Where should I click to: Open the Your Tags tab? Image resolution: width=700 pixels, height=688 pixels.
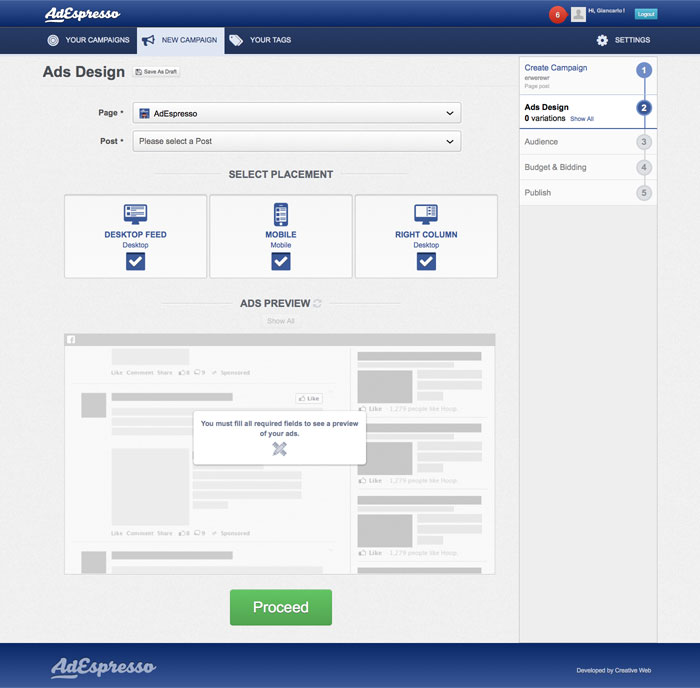pyautogui.click(x=260, y=40)
